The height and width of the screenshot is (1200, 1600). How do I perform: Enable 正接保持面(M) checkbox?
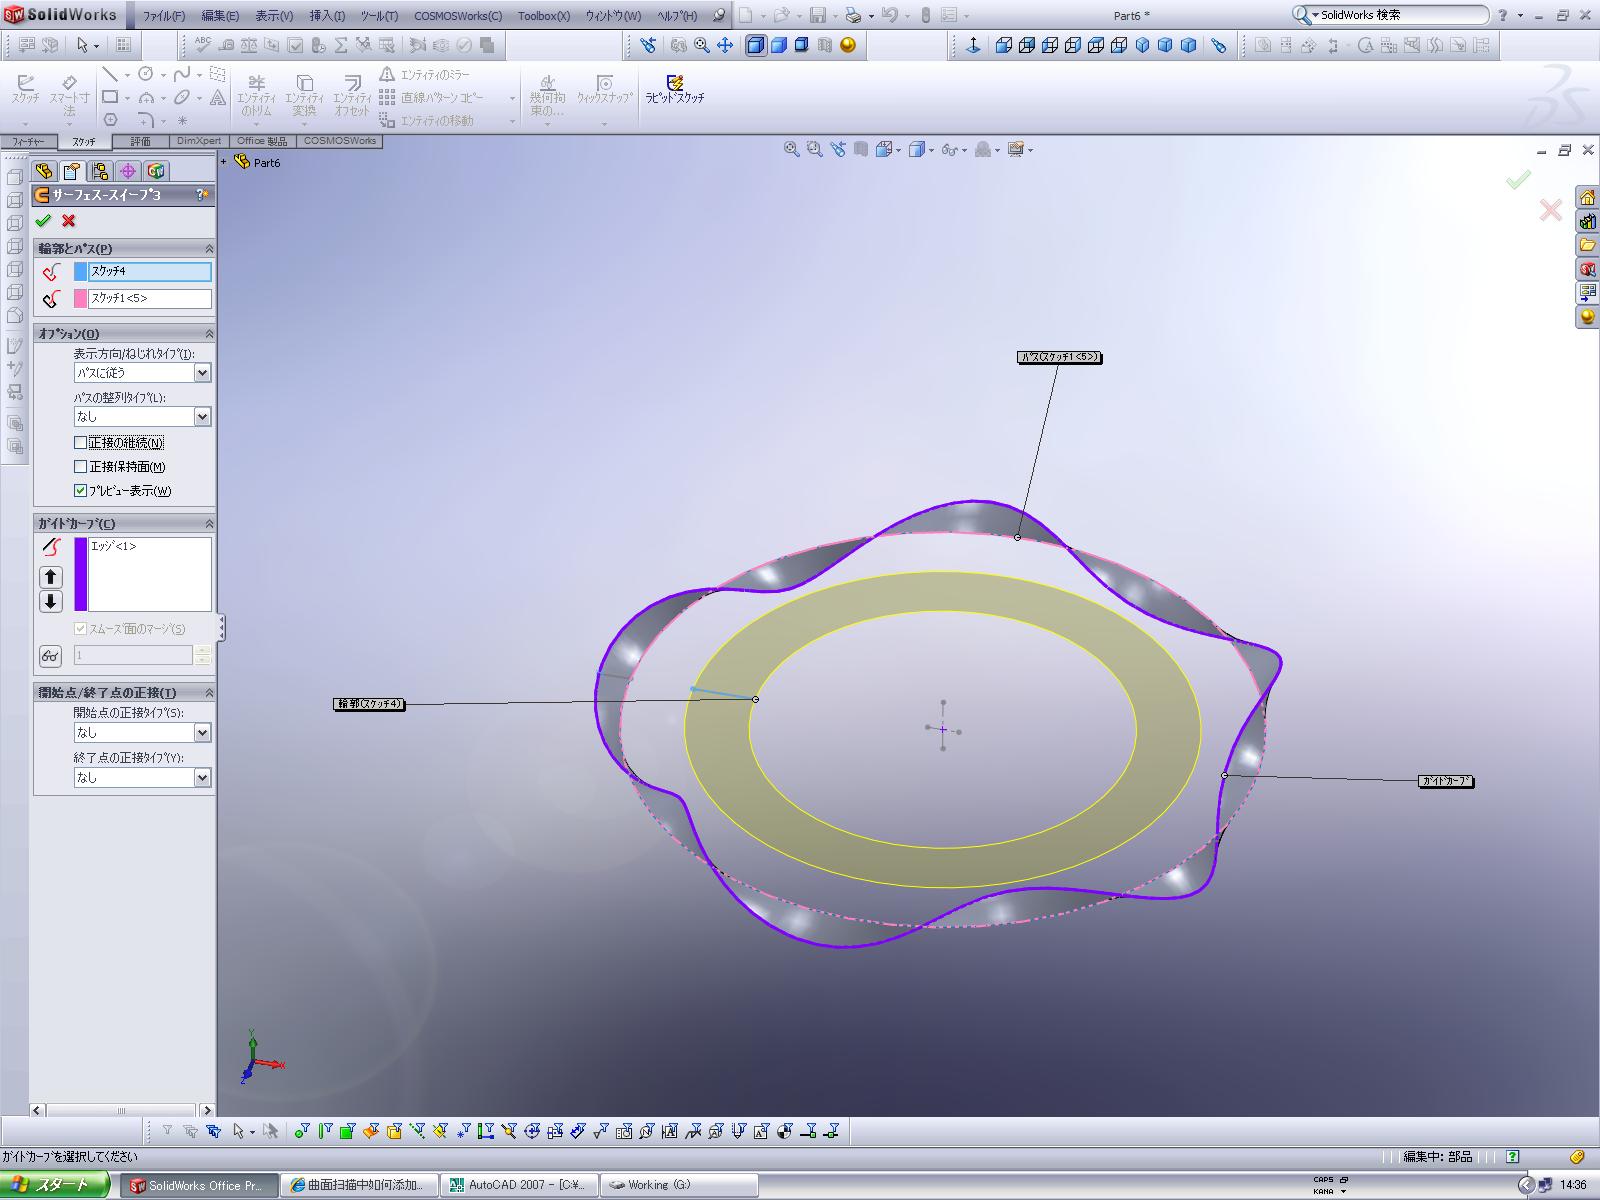click(81, 466)
